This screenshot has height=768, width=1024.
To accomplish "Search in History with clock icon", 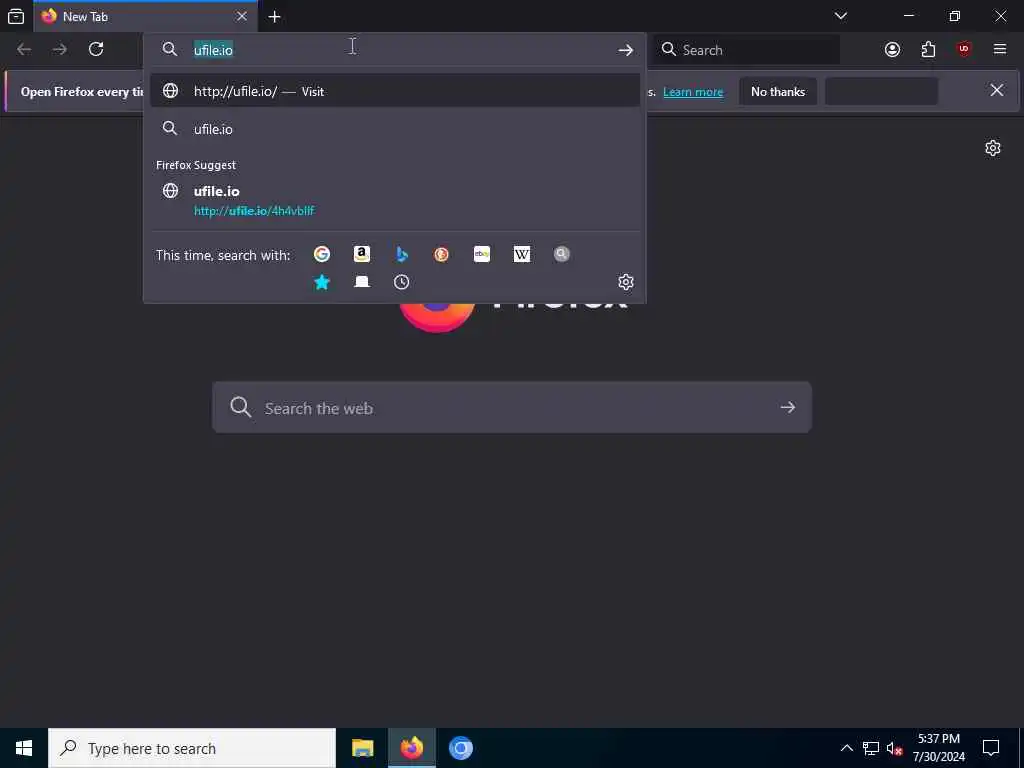I will (x=402, y=282).
